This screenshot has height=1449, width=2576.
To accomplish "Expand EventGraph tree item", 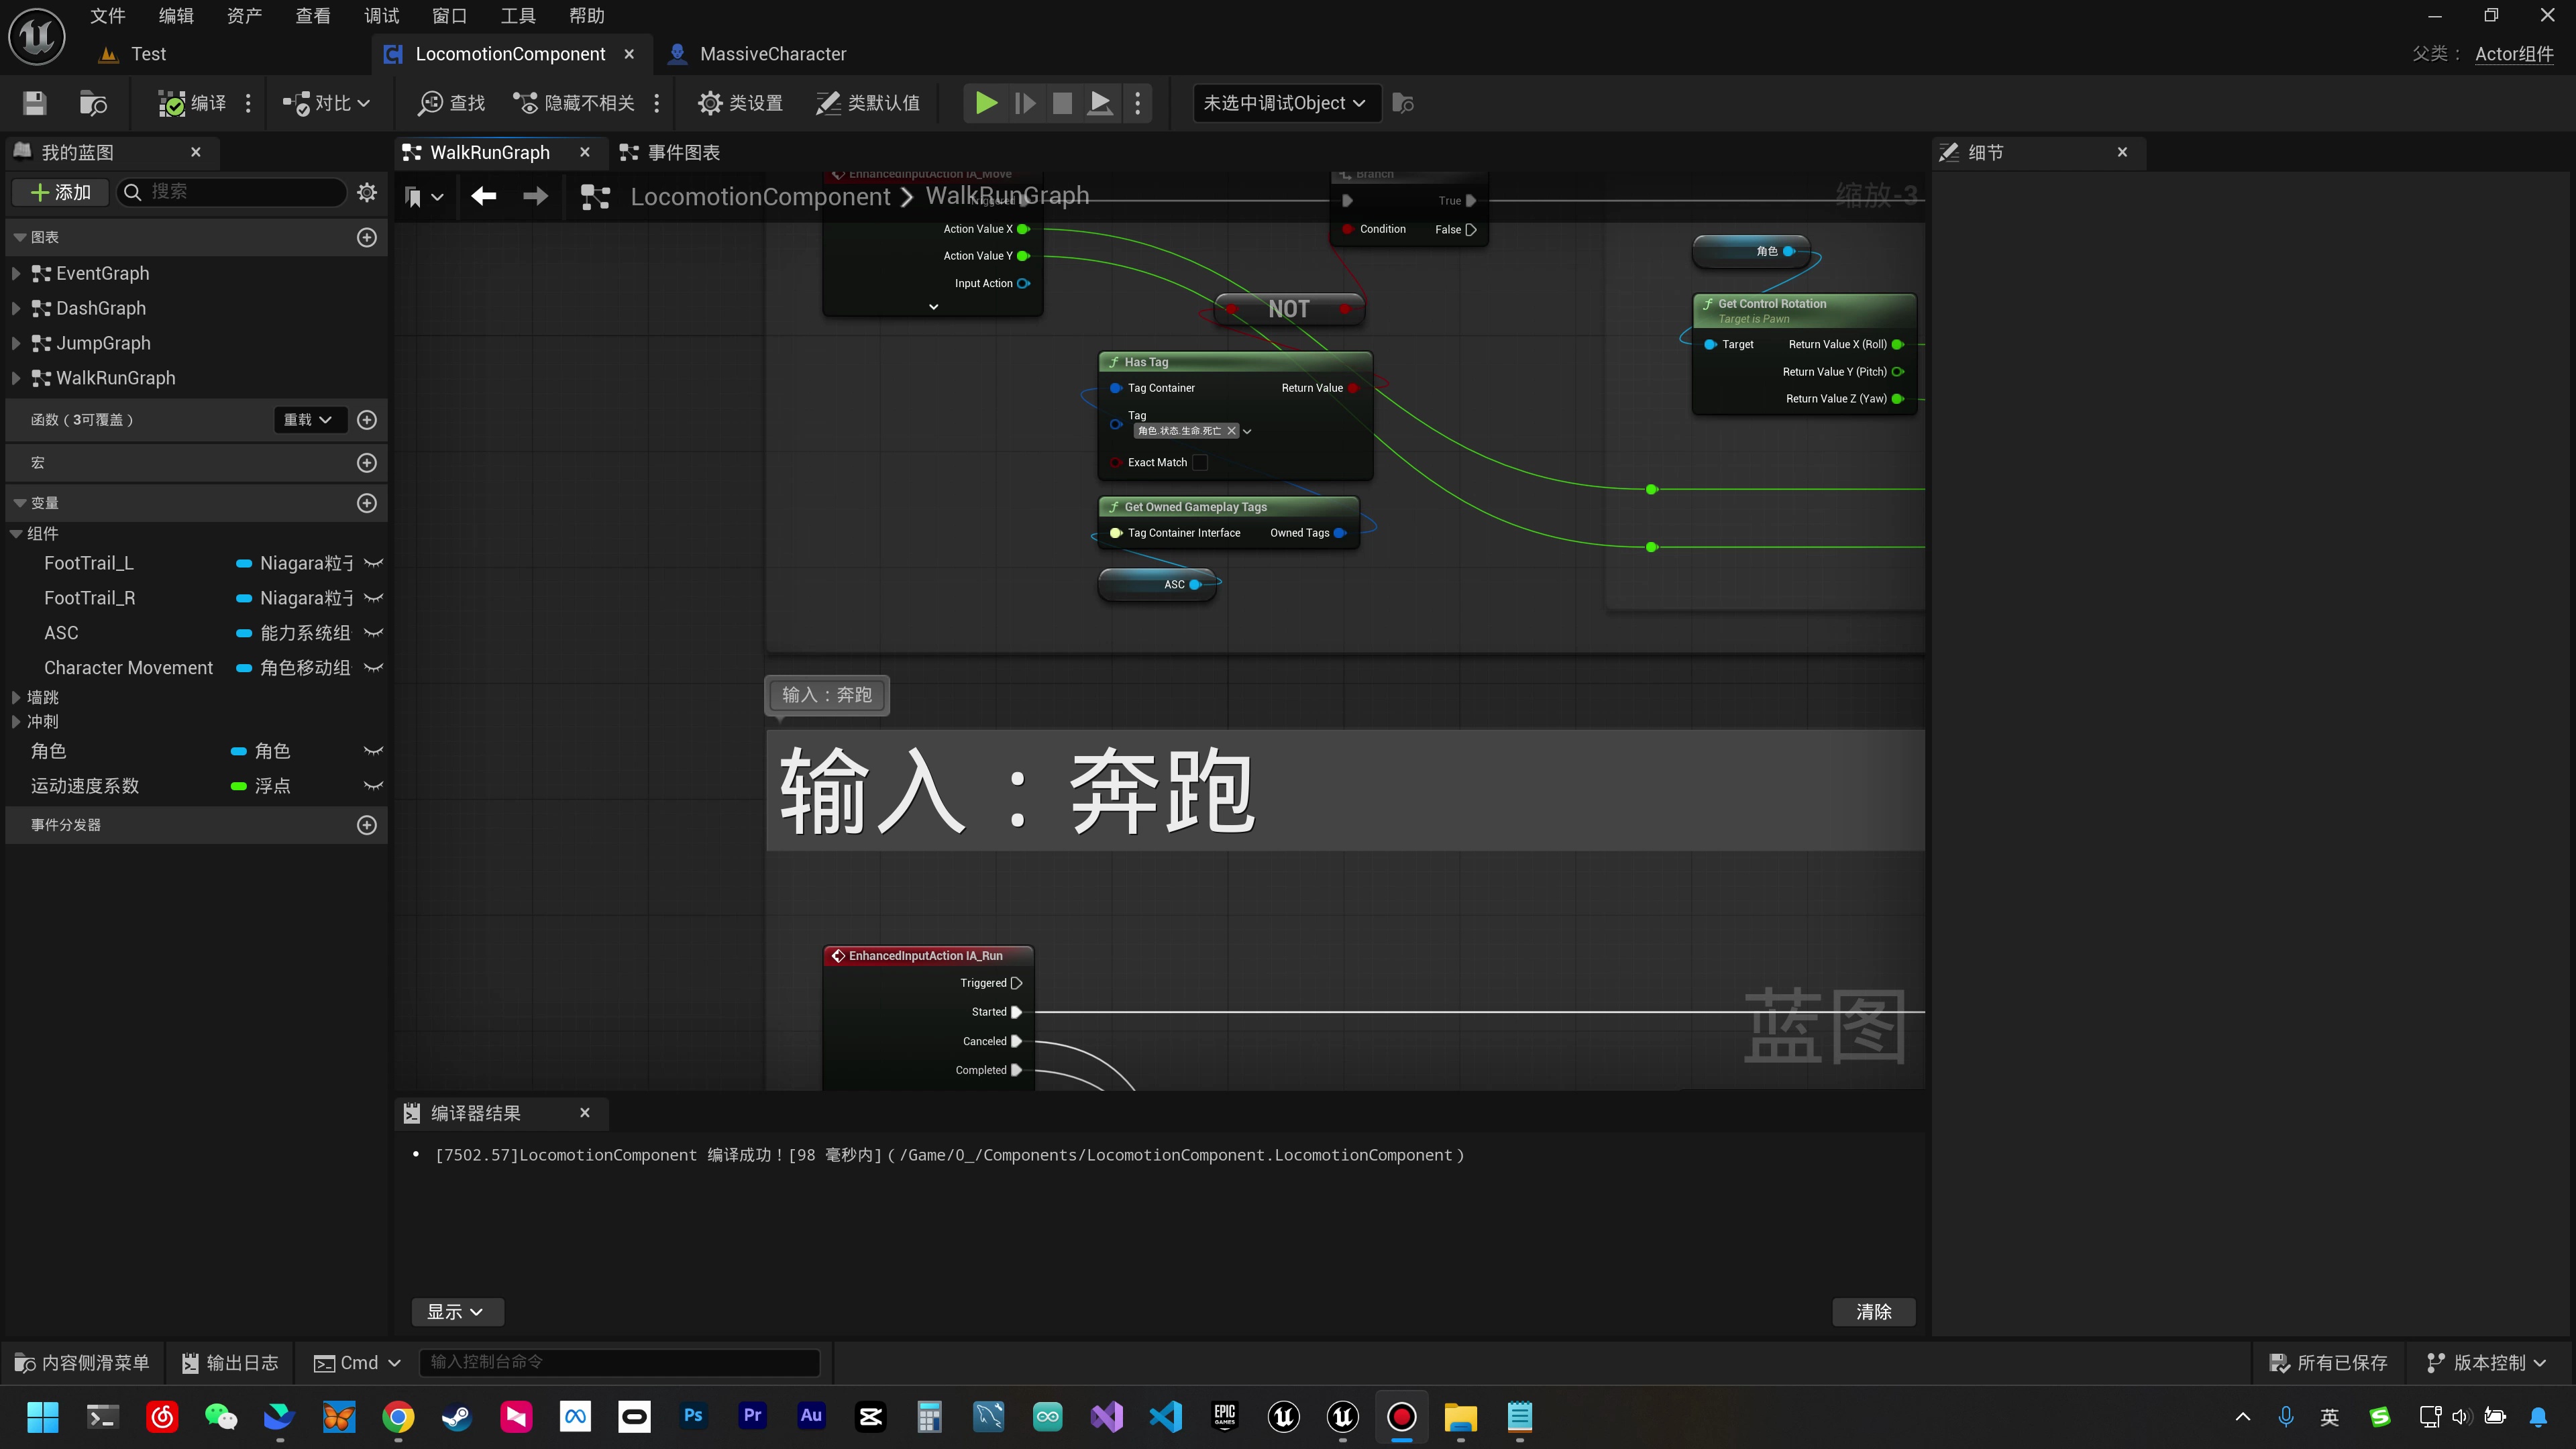I will point(15,273).
